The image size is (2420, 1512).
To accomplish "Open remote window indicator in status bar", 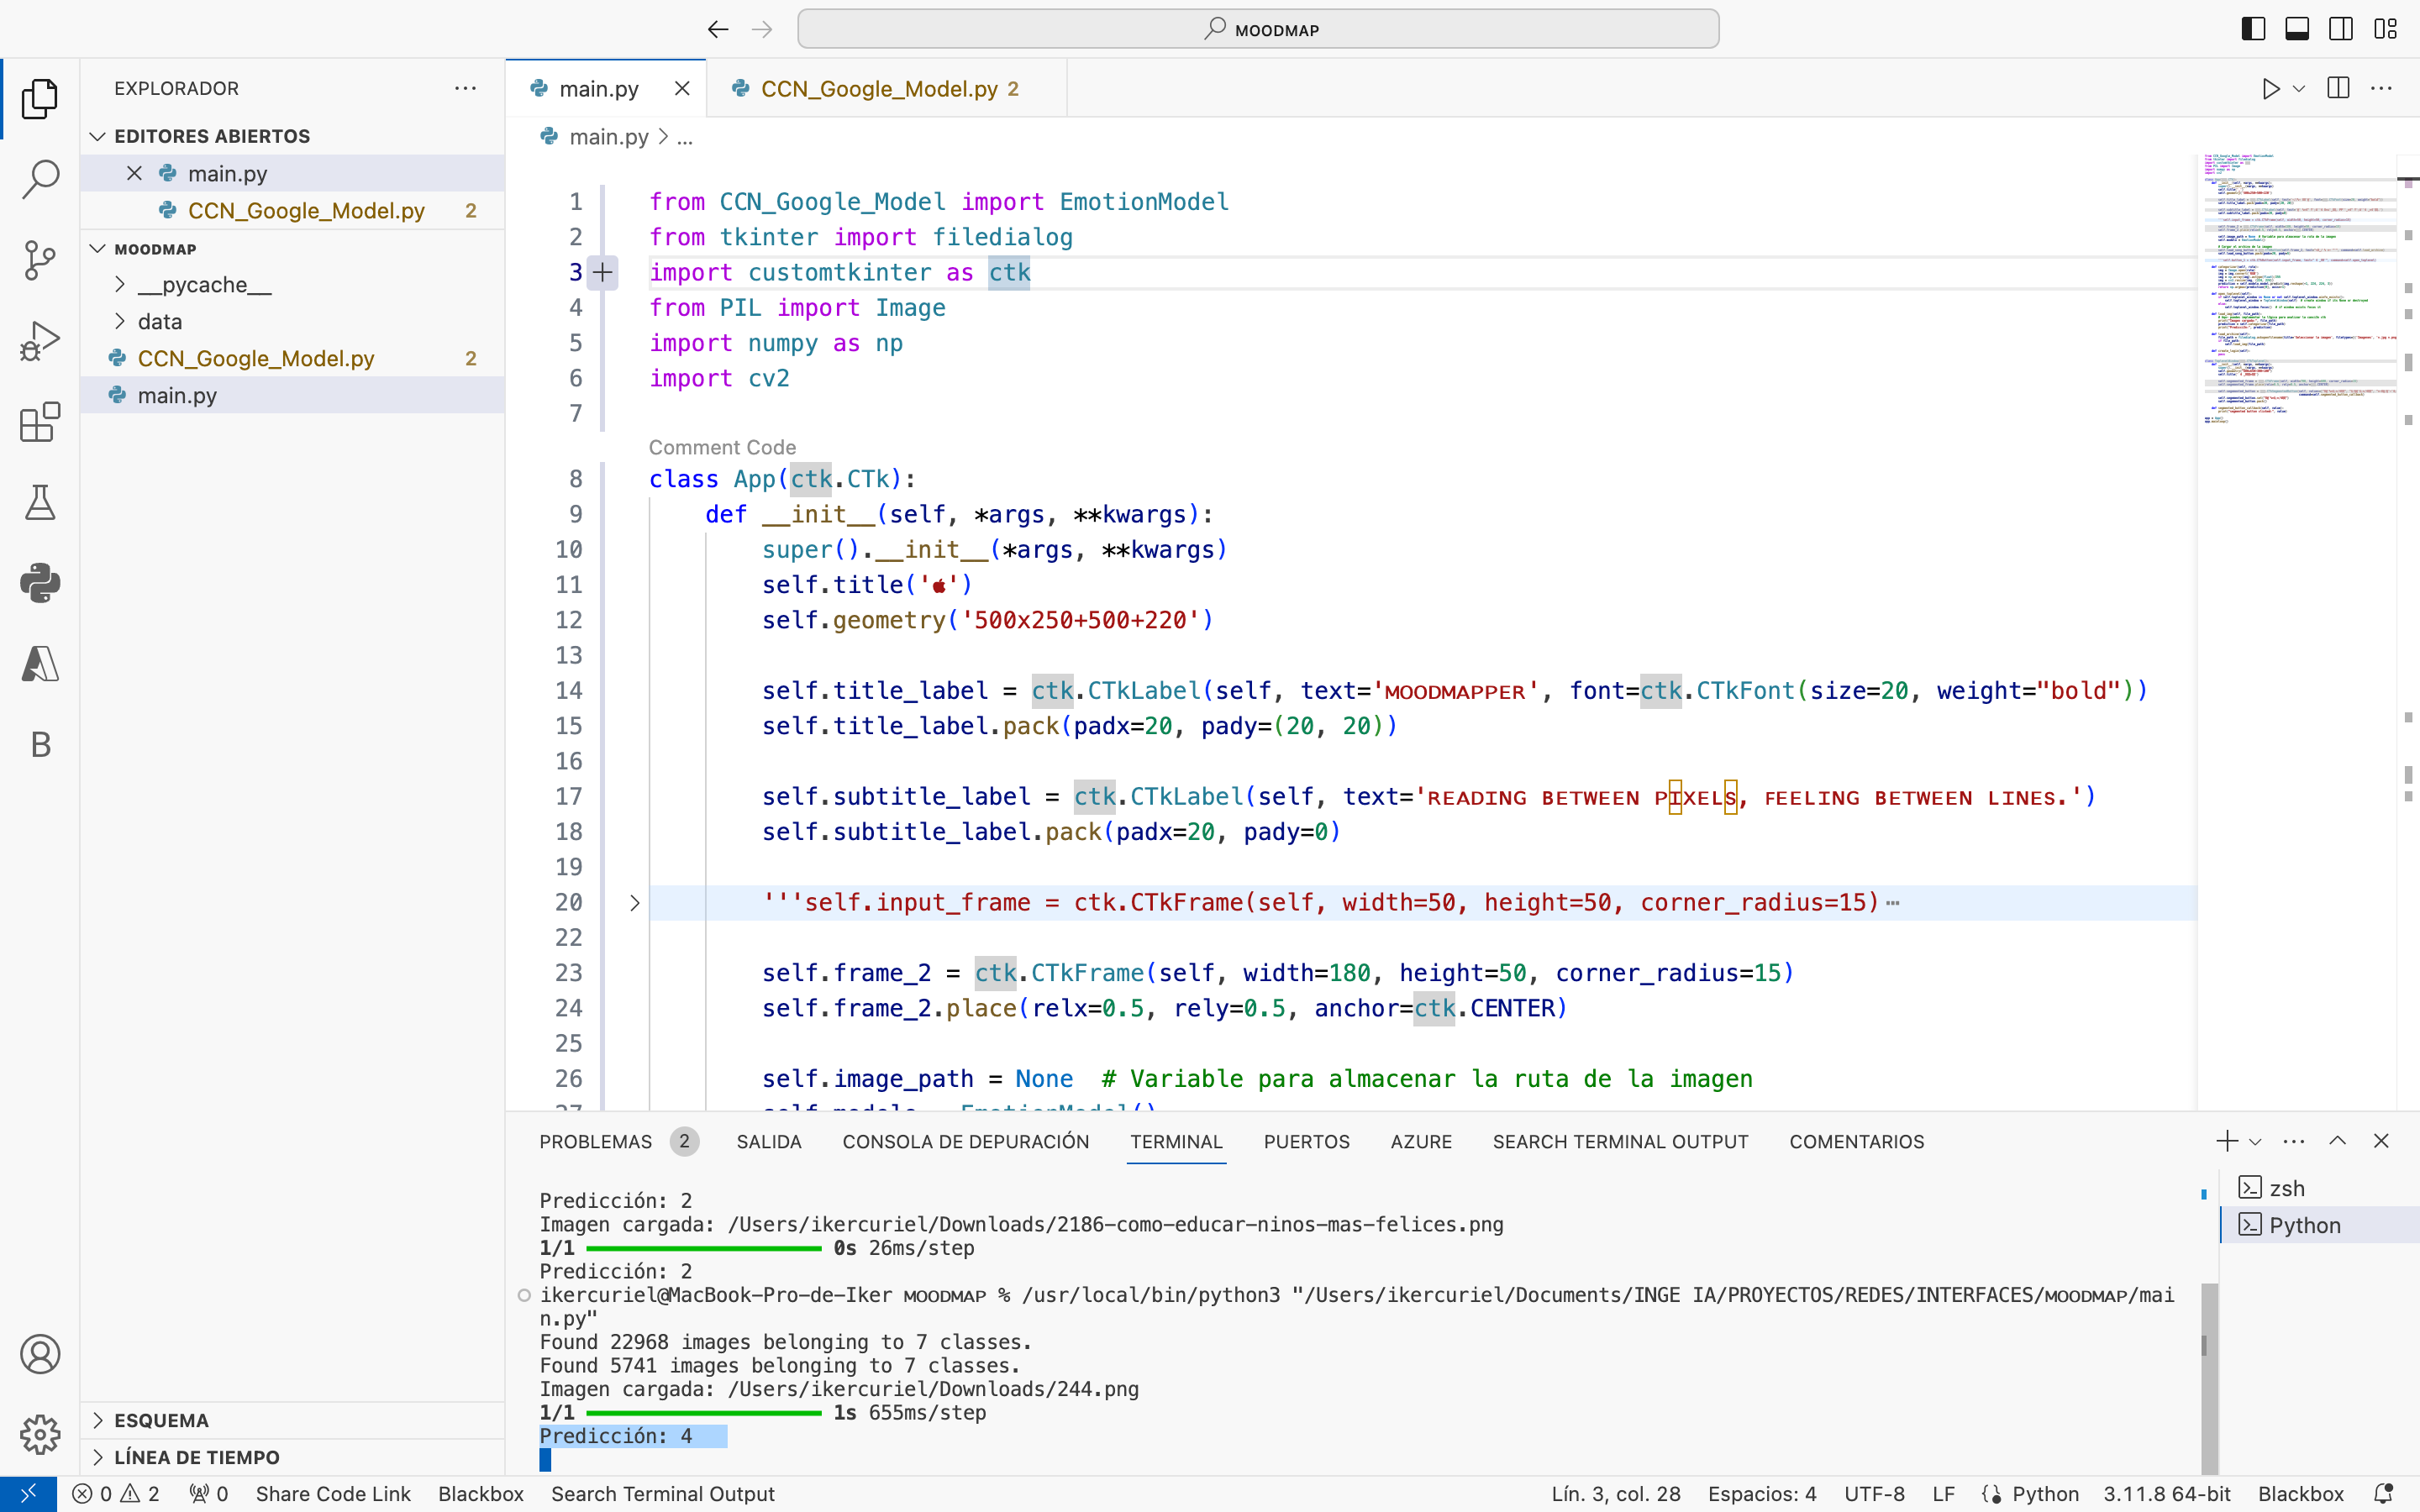I will click(x=28, y=1494).
